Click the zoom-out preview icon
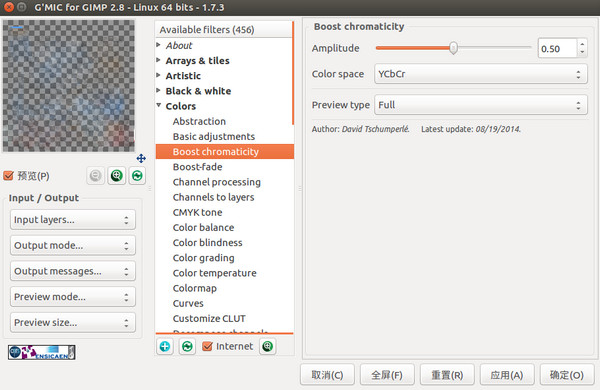Screen dimensions: 600x390 click(x=96, y=176)
